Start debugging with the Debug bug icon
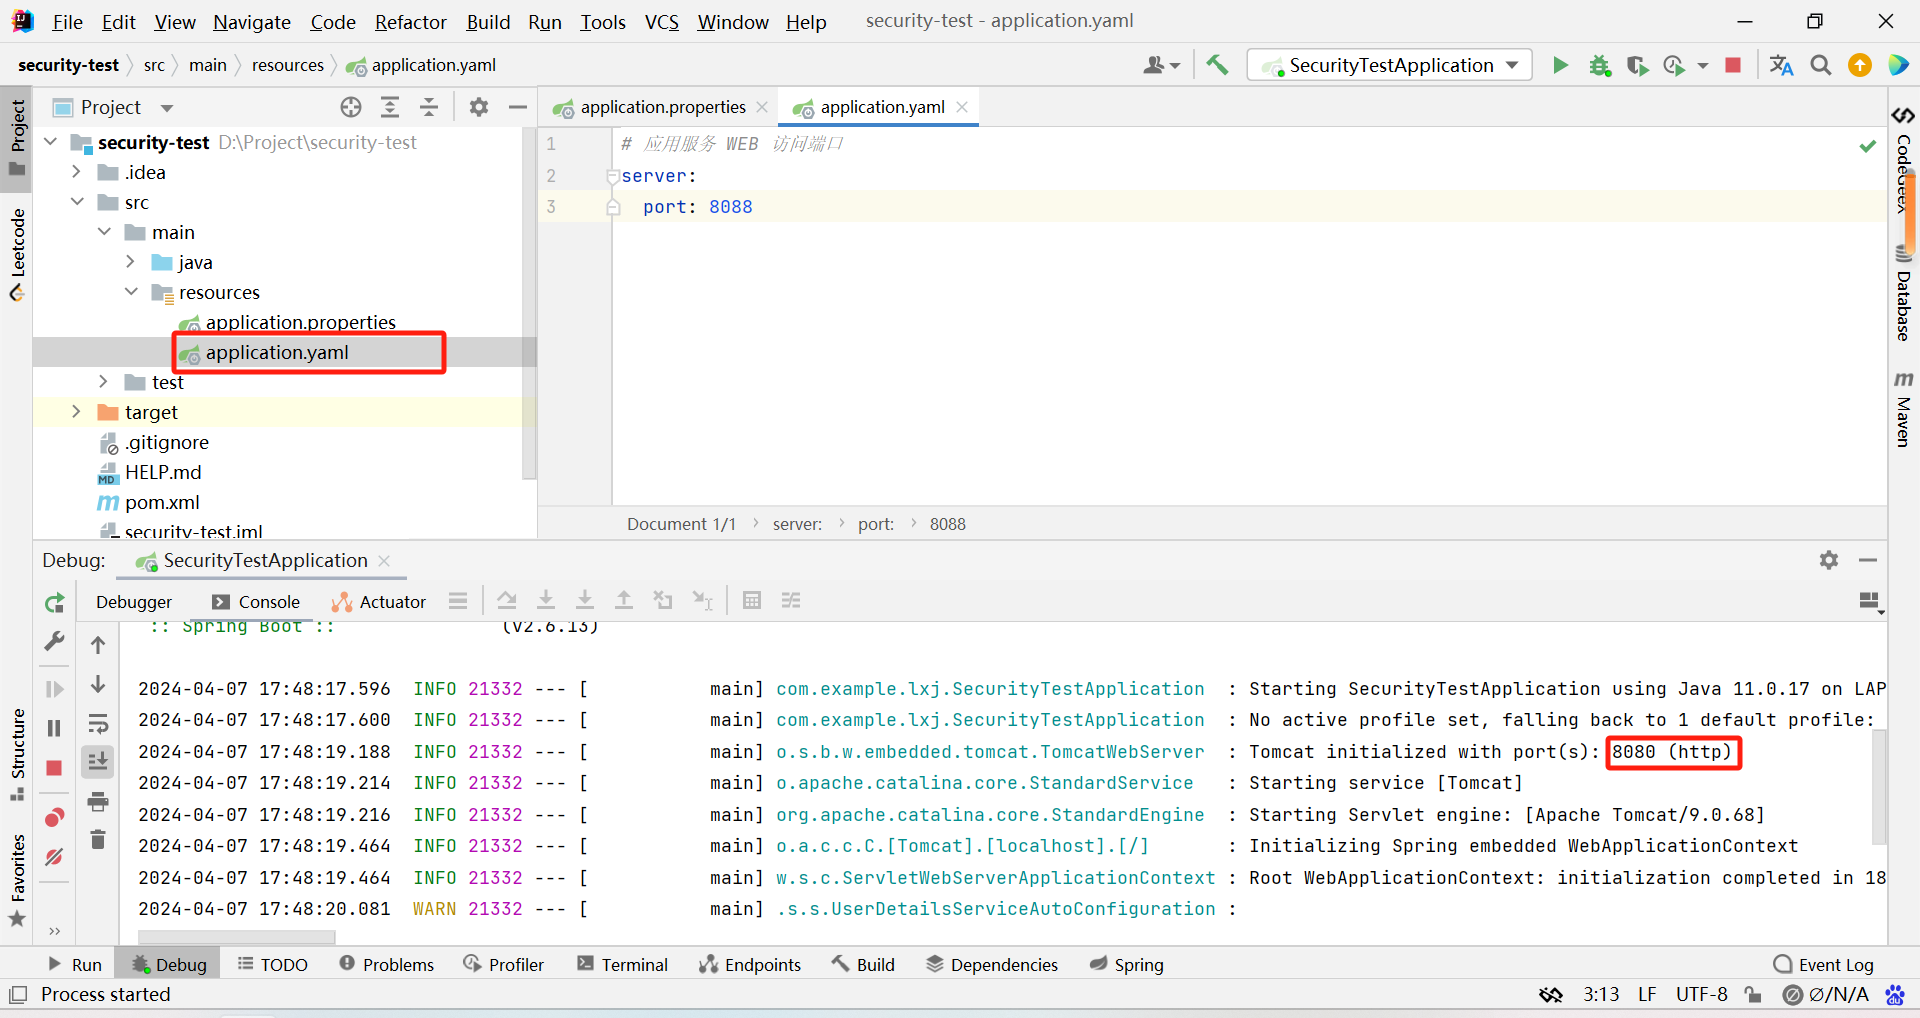Image resolution: width=1920 pixels, height=1018 pixels. [x=1600, y=66]
